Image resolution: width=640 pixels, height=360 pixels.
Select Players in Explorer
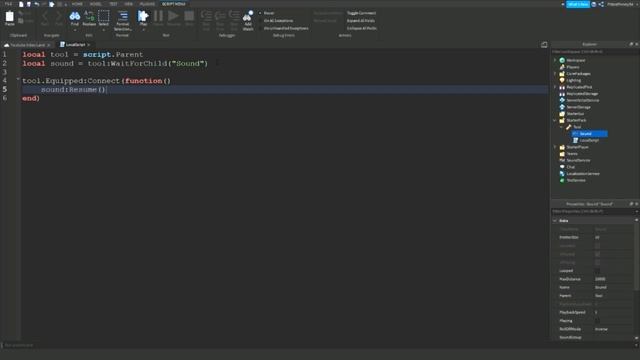pos(572,67)
